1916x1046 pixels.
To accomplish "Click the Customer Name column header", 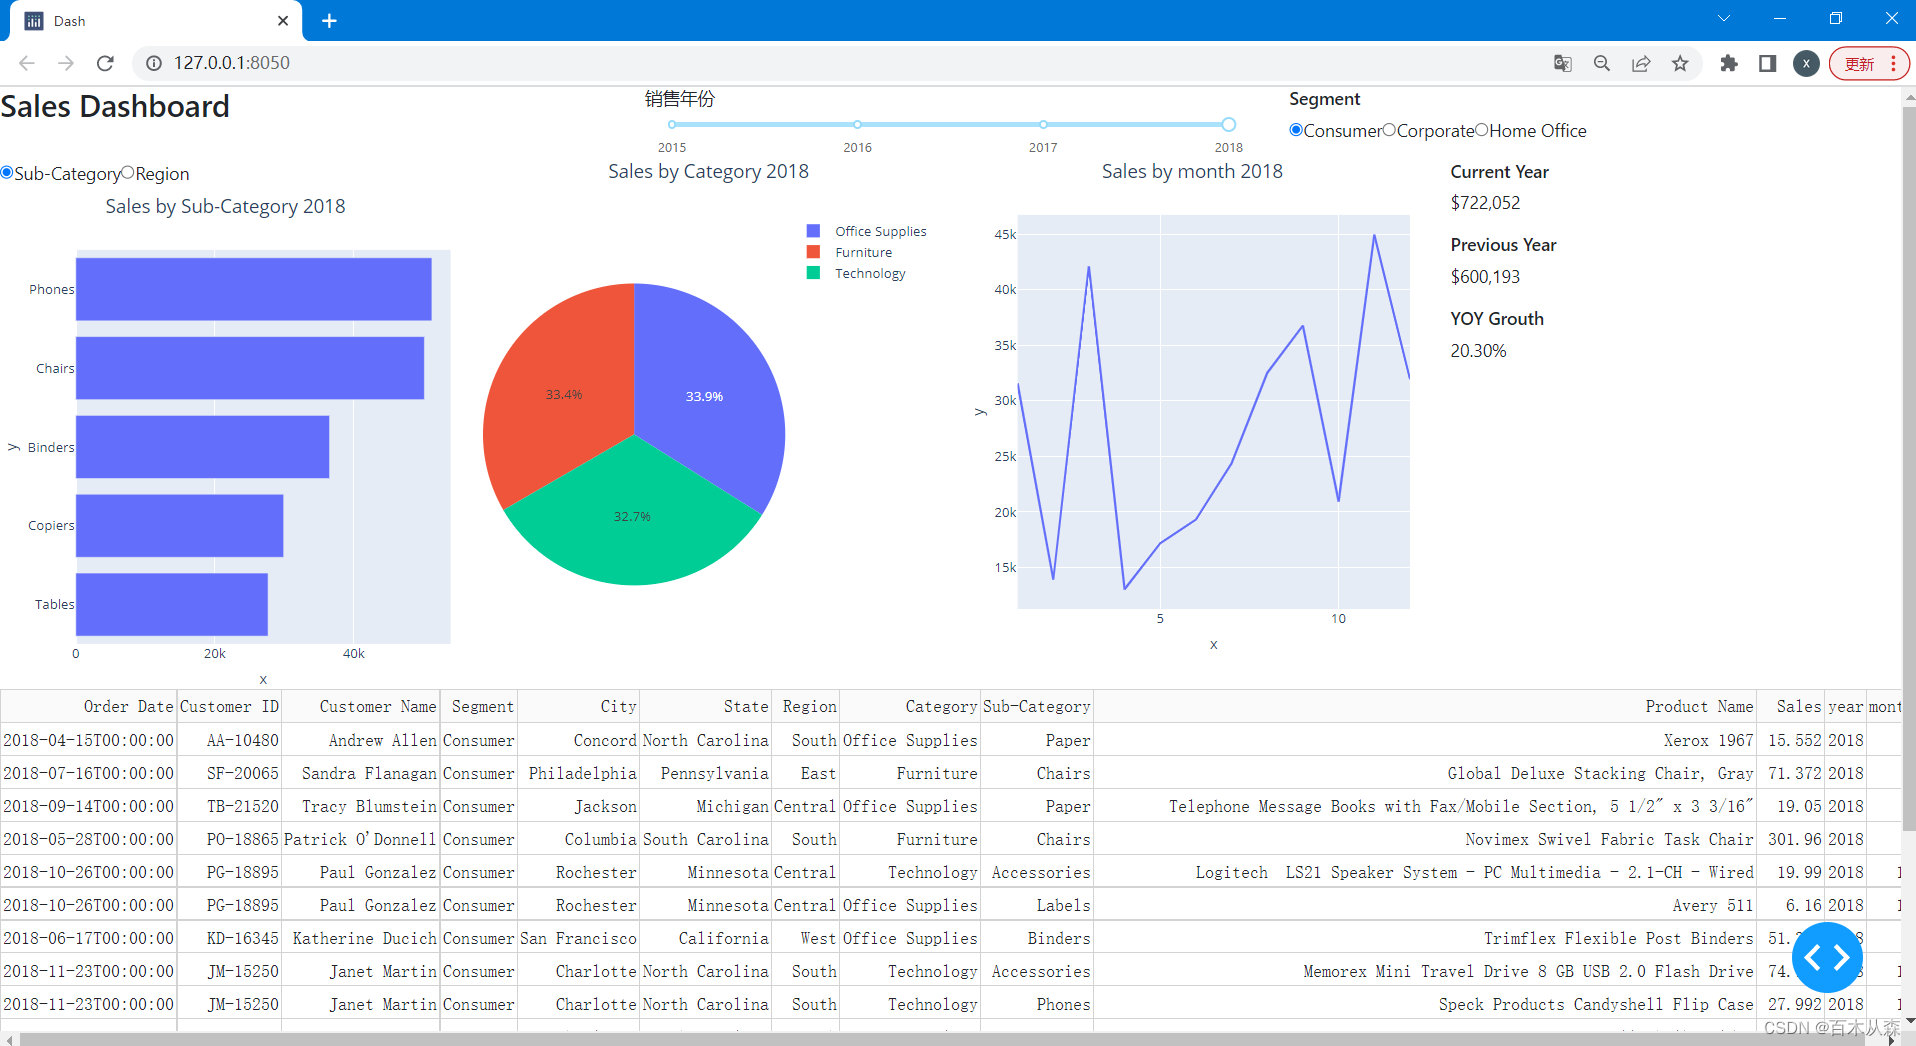I will (361, 706).
